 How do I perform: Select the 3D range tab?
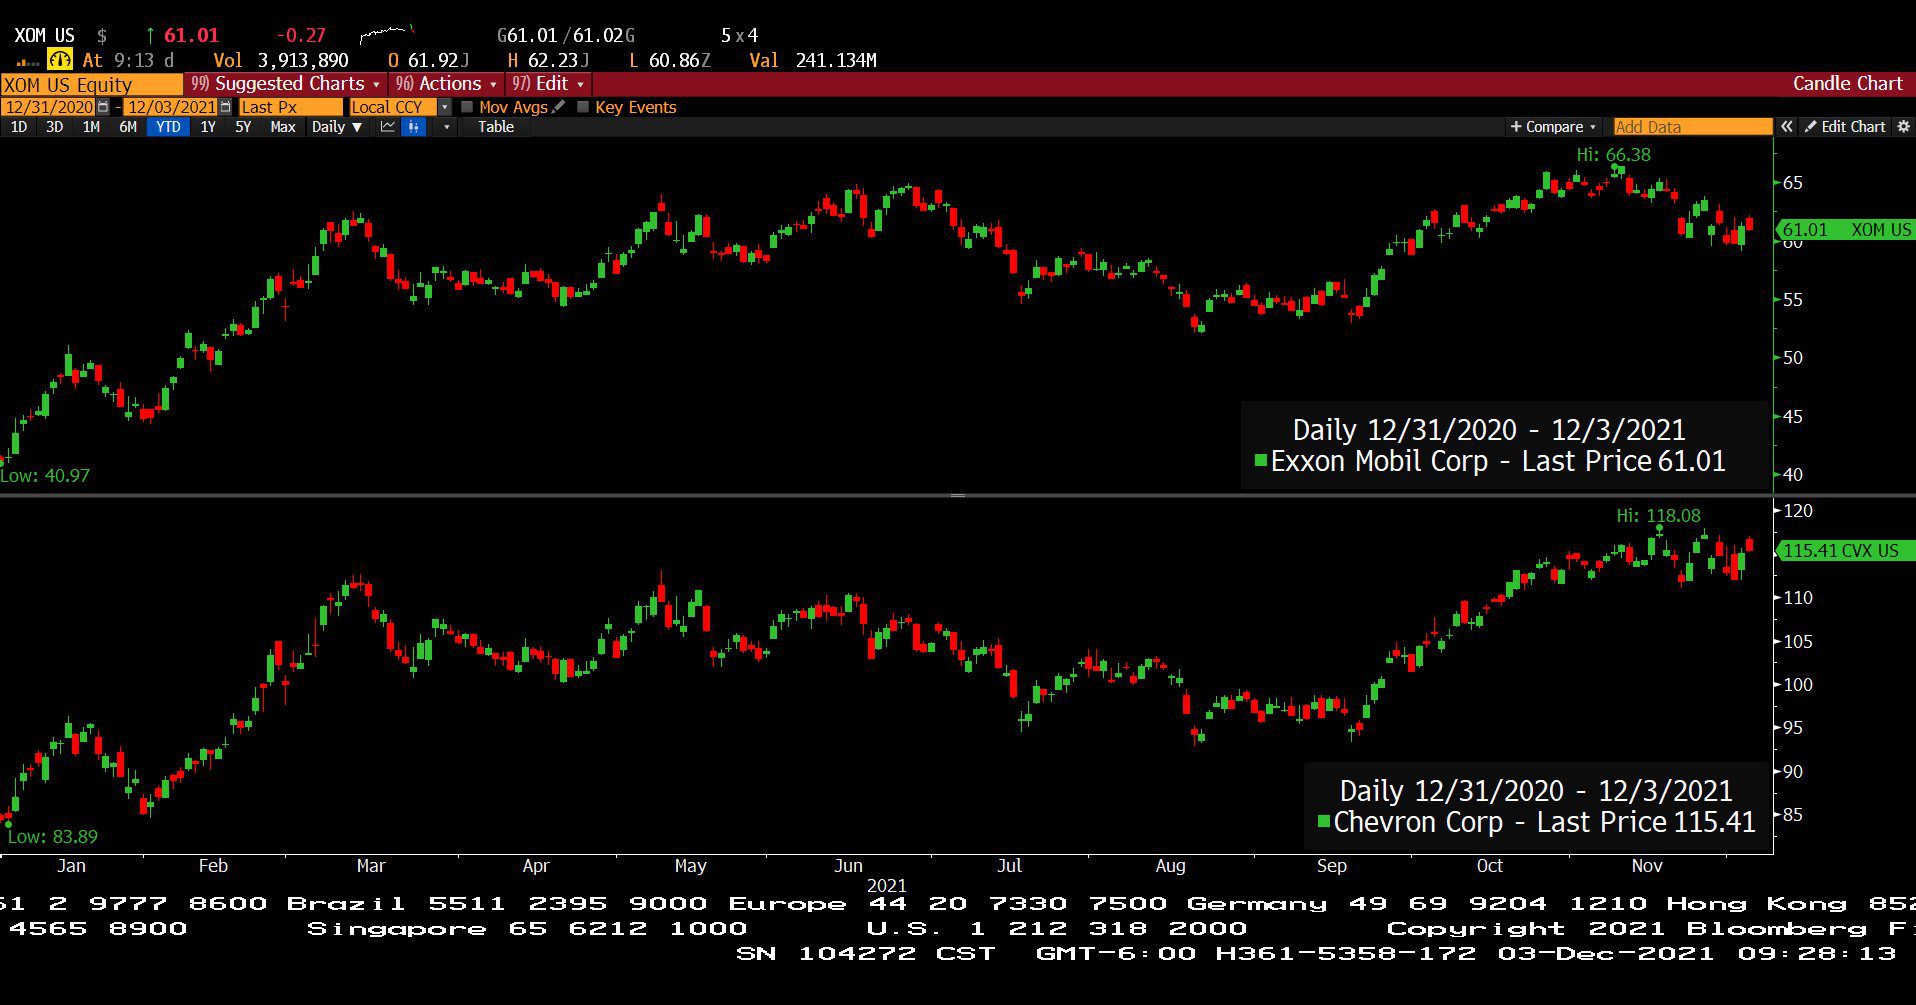(x=54, y=127)
